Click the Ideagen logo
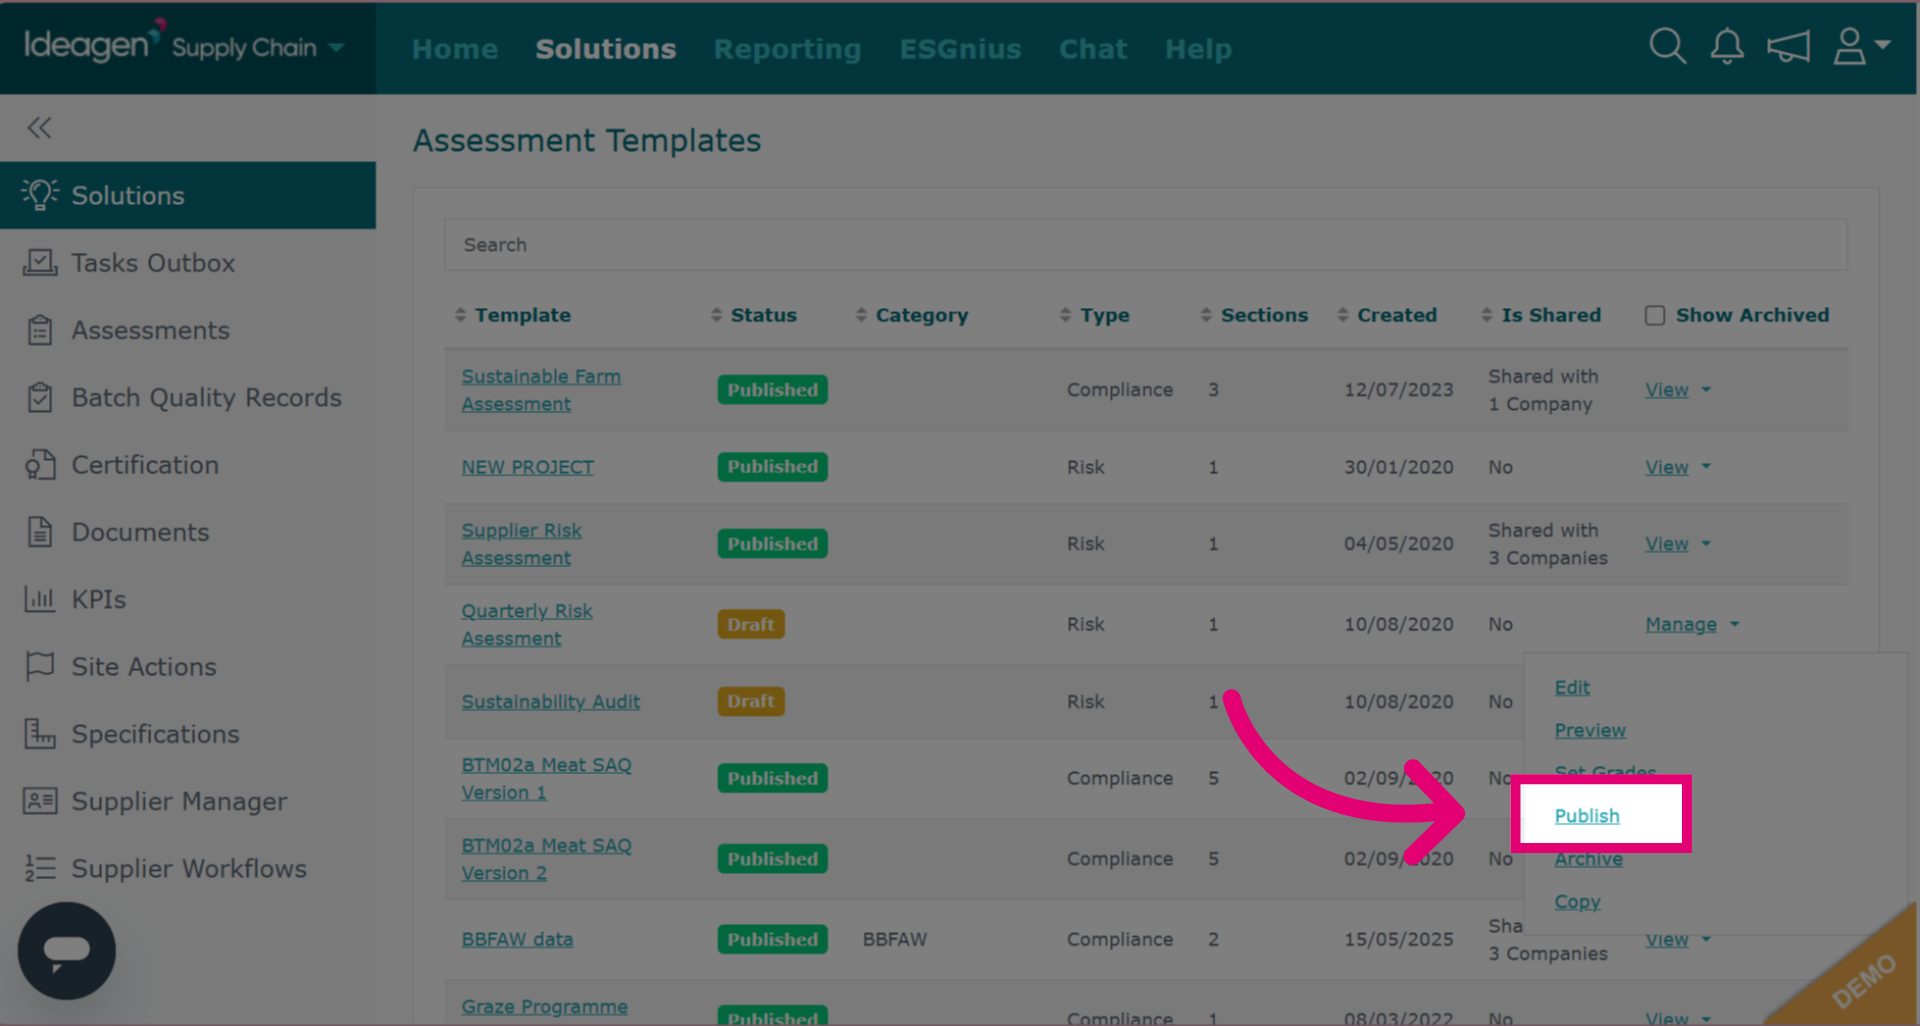This screenshot has width=1920, height=1026. pyautogui.click(x=95, y=44)
